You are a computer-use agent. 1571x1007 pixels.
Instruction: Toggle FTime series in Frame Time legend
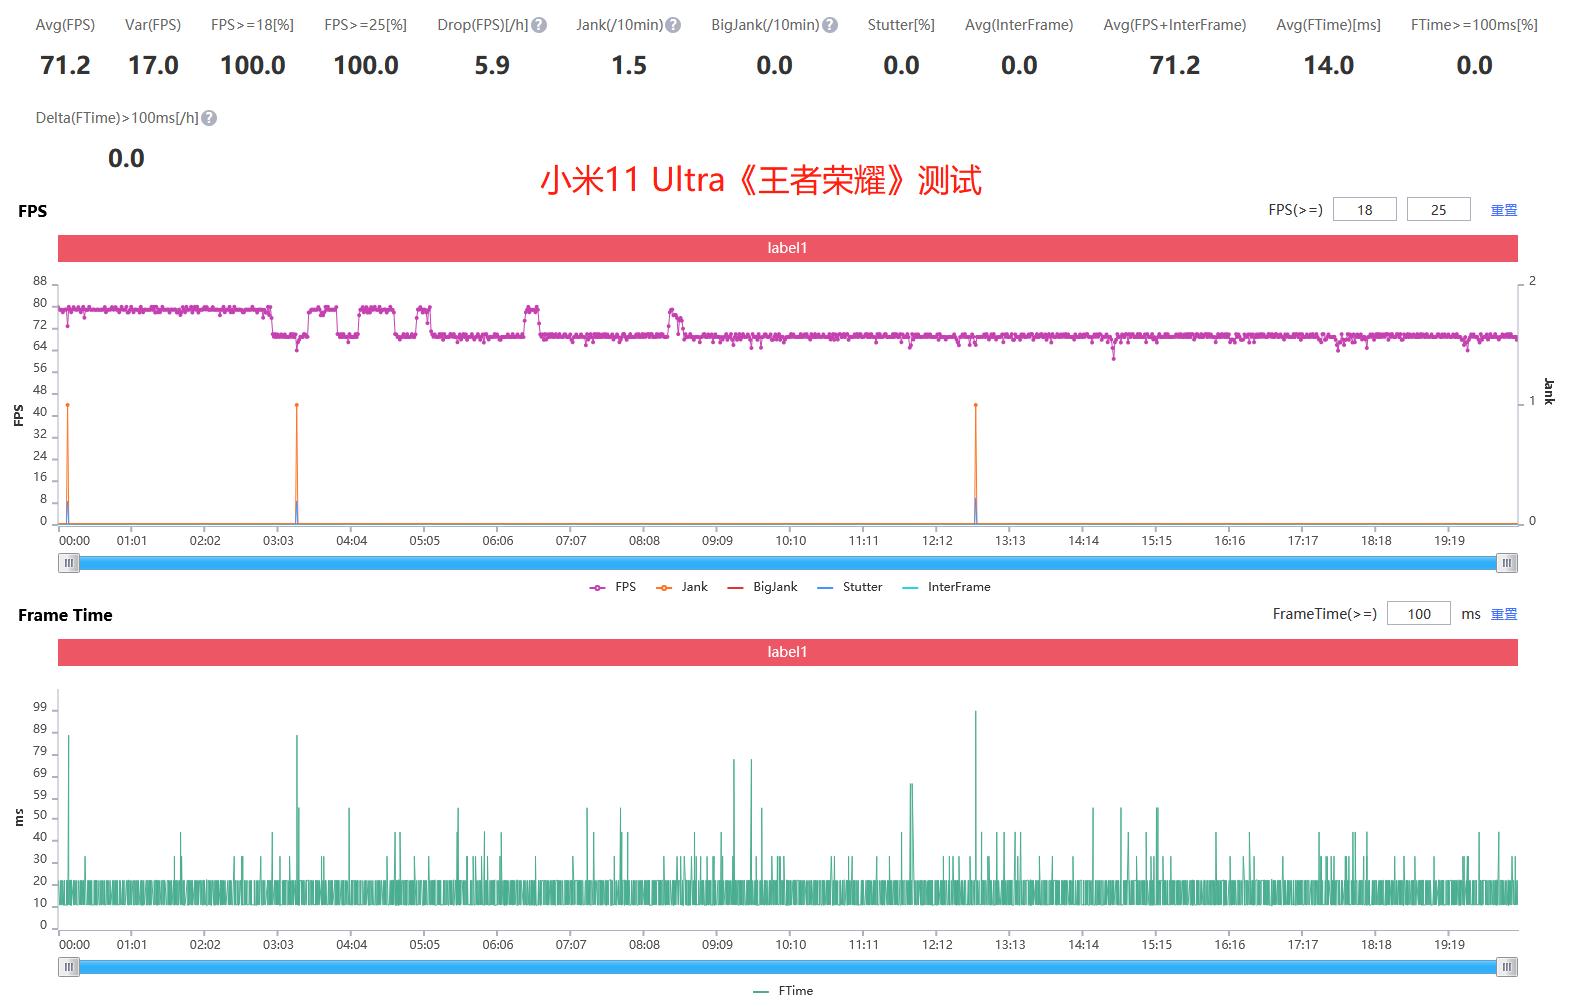pyautogui.click(x=783, y=991)
